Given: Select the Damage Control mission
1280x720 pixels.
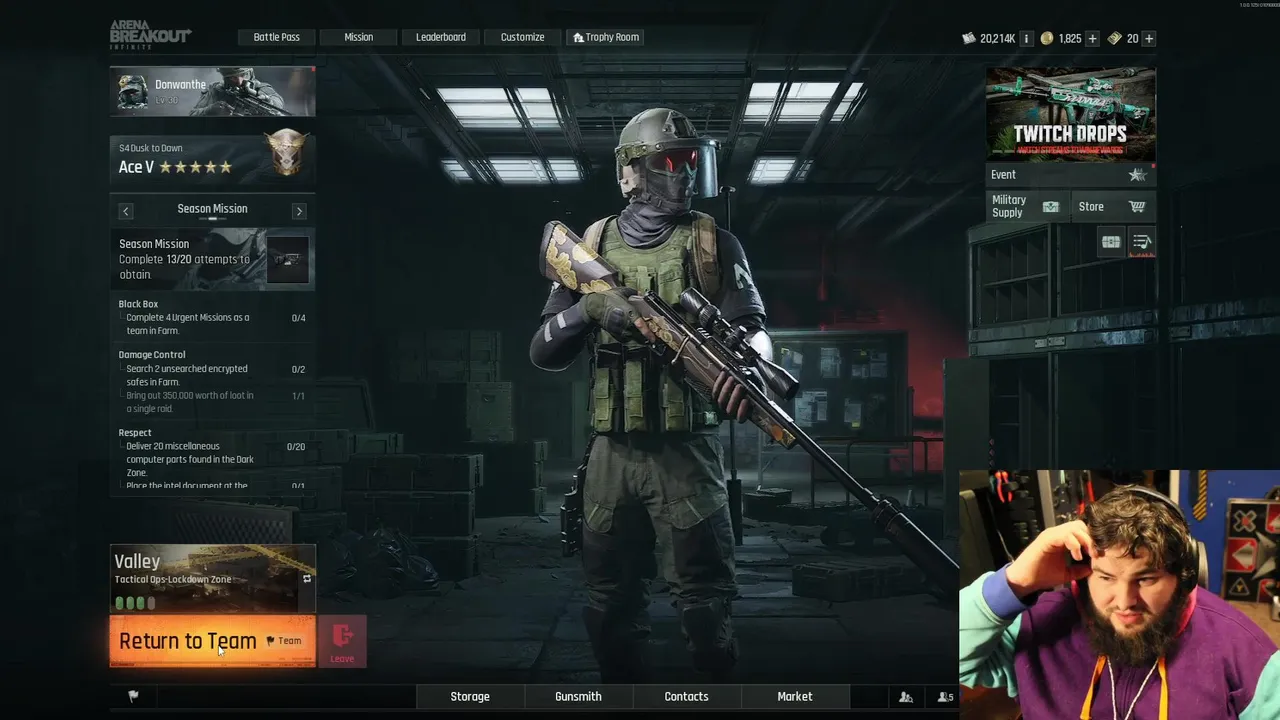Looking at the screenshot, I should click(x=152, y=354).
